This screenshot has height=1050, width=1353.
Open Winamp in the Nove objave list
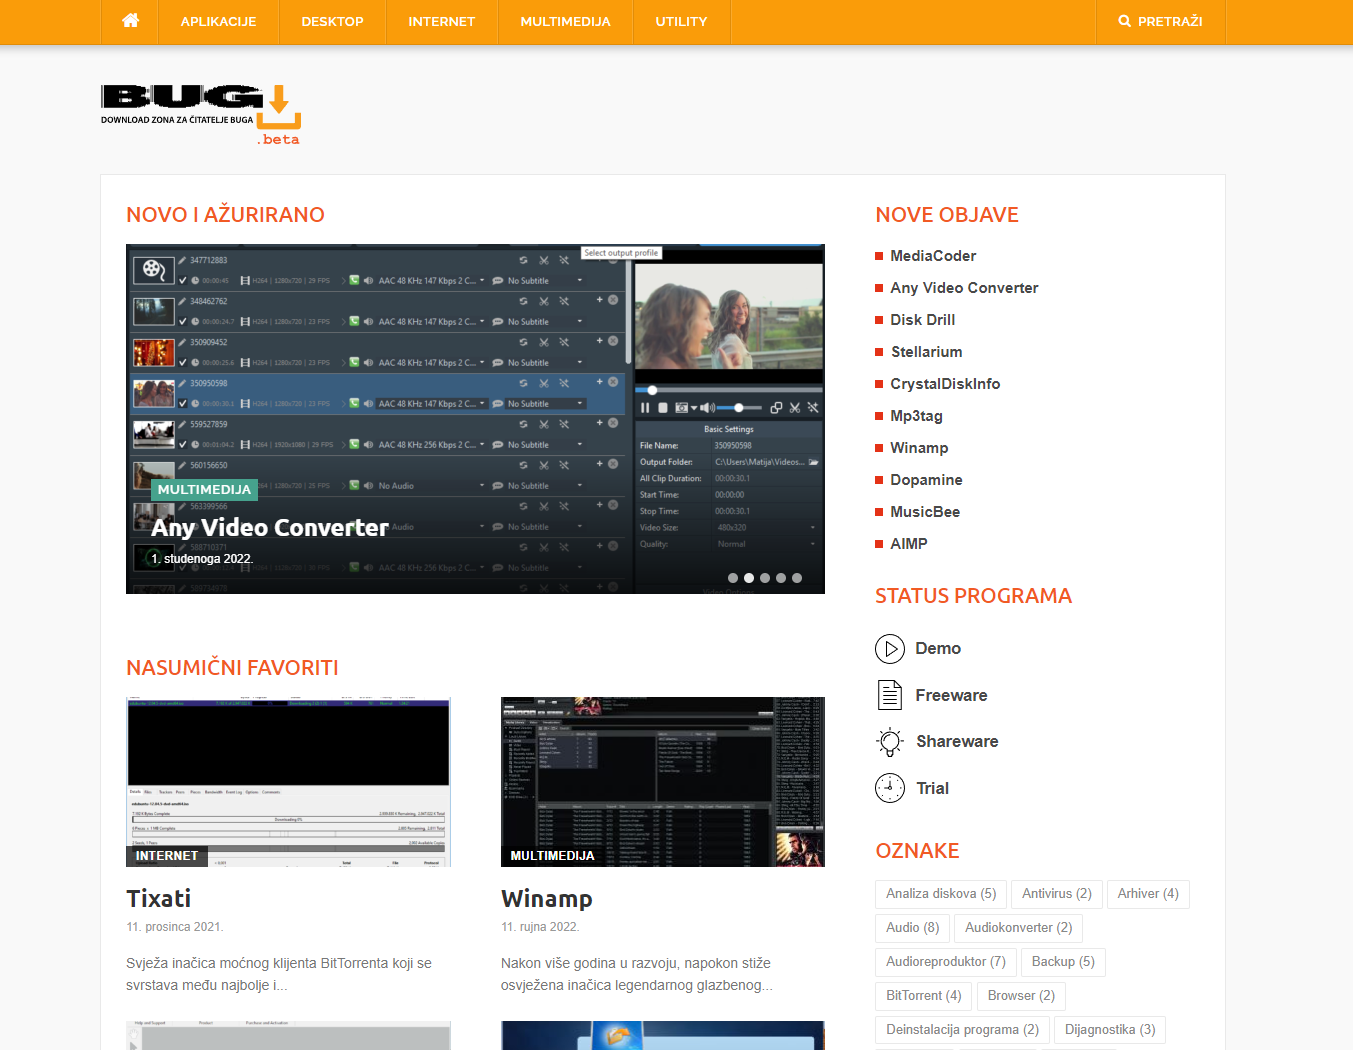tap(919, 448)
